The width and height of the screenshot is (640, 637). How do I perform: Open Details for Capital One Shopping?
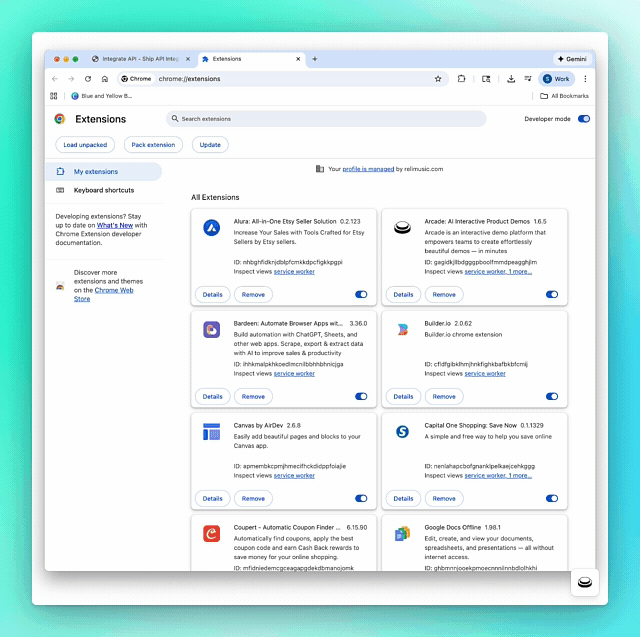pos(403,498)
